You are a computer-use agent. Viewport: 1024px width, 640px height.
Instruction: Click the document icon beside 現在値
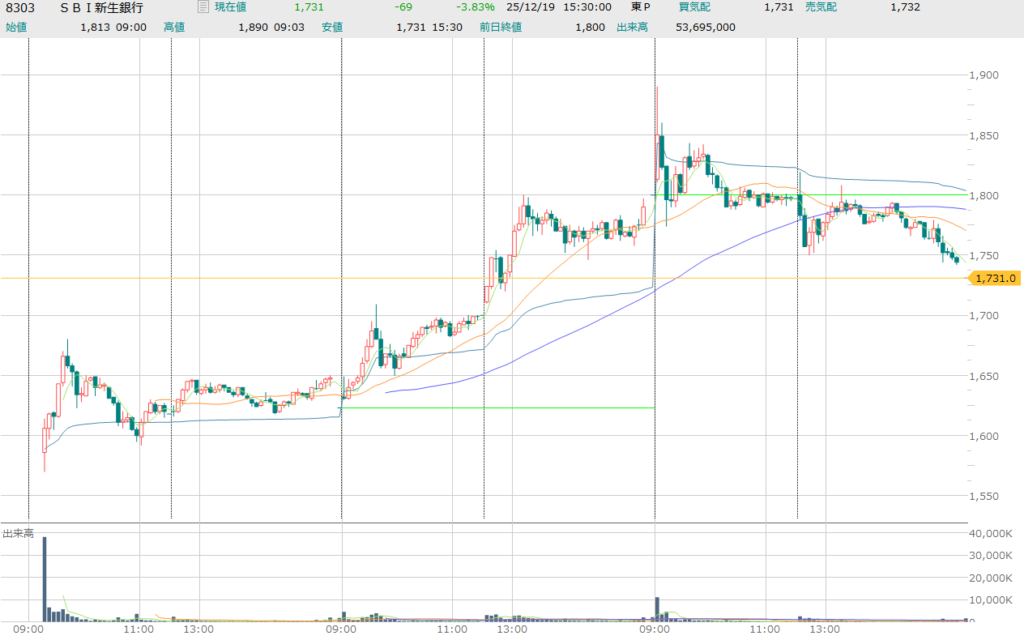[203, 7]
